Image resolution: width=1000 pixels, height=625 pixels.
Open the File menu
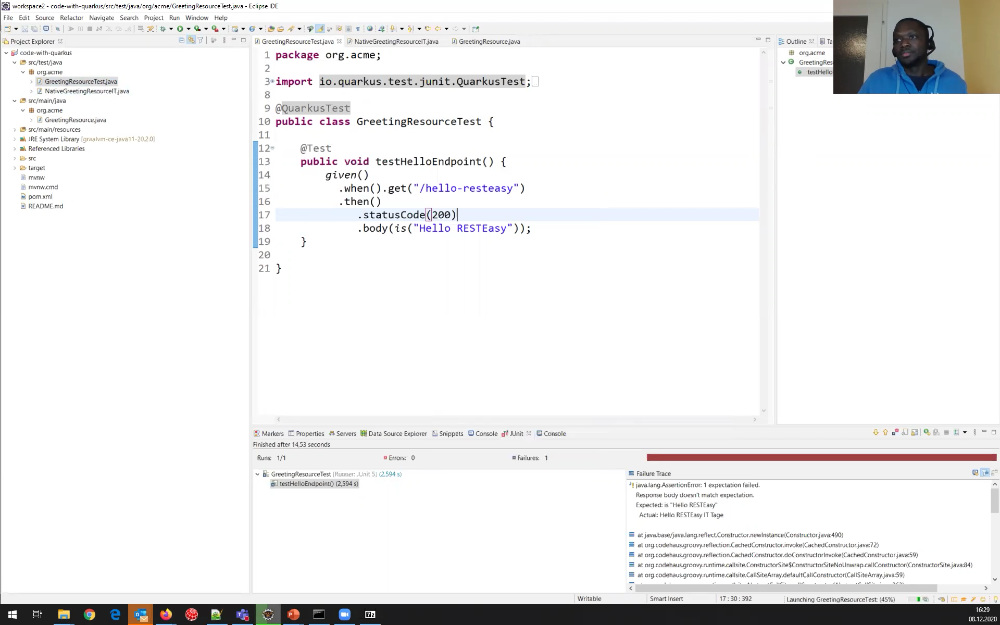click(8, 18)
